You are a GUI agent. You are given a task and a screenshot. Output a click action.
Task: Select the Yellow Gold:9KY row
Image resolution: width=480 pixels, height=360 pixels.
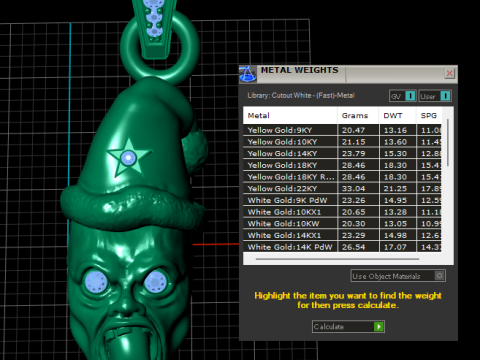(342, 130)
